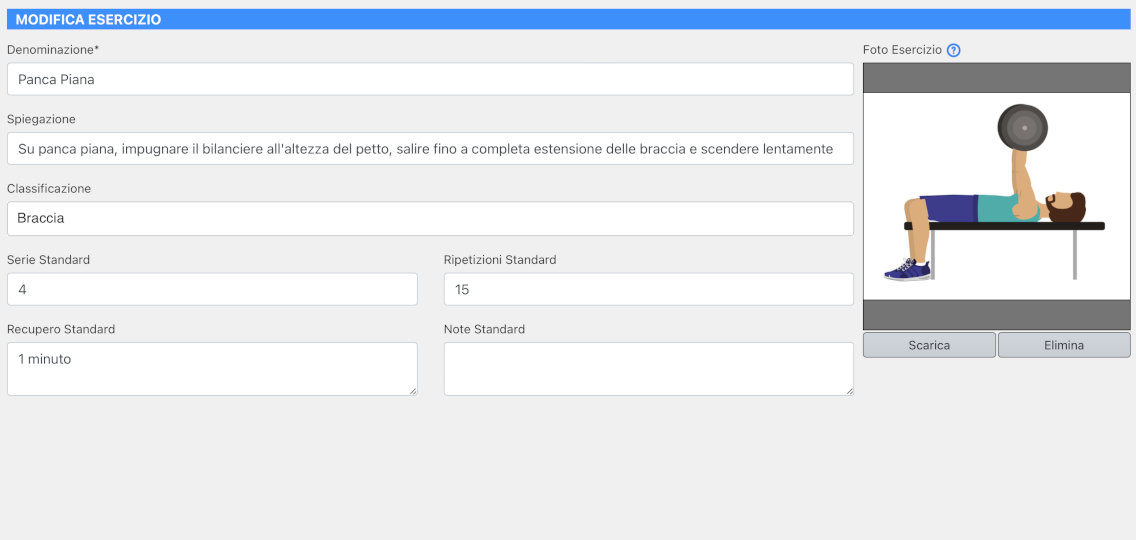Click the Note Standard label text
The image size is (1136, 540).
pyautogui.click(x=484, y=329)
